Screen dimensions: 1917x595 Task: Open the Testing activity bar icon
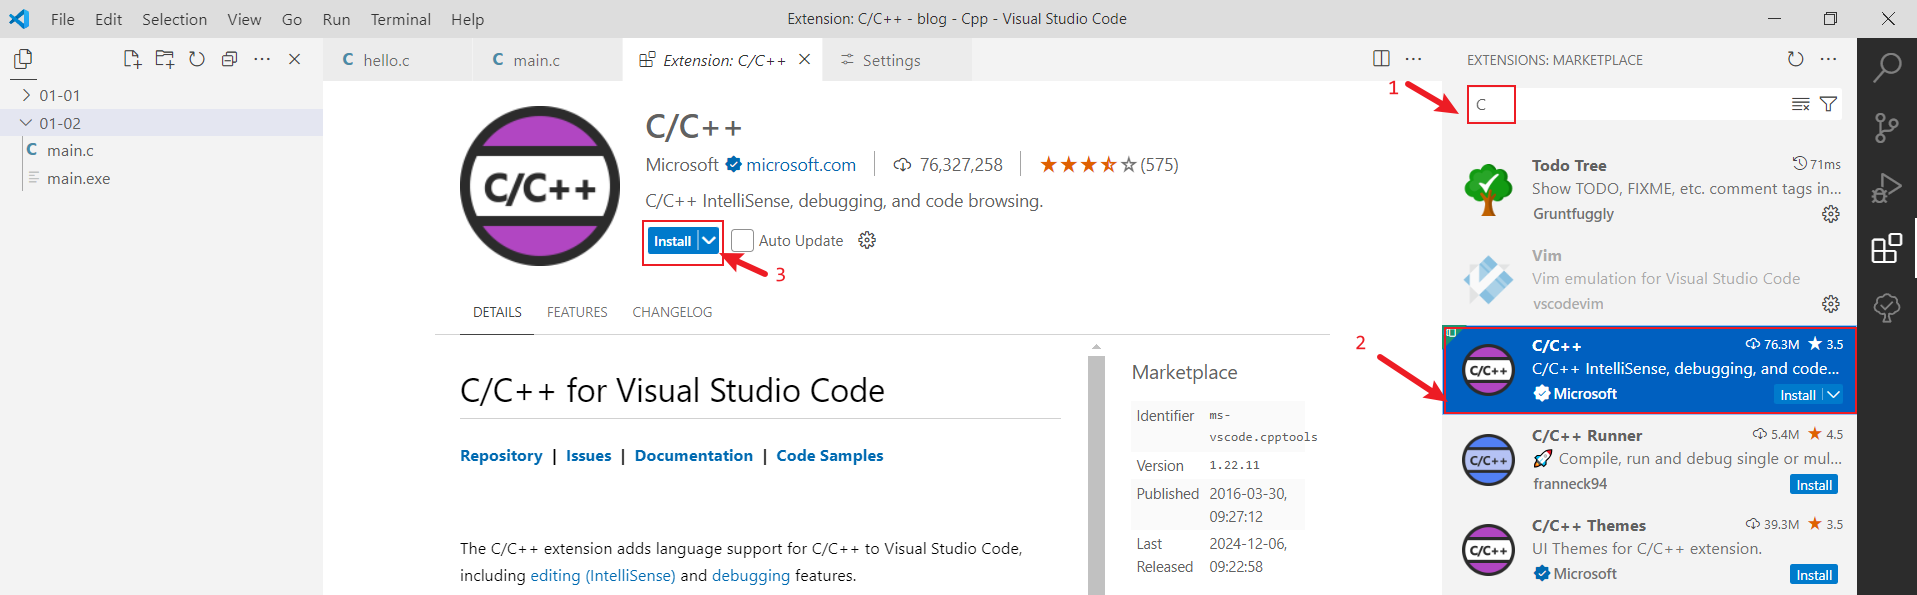(x=1887, y=307)
